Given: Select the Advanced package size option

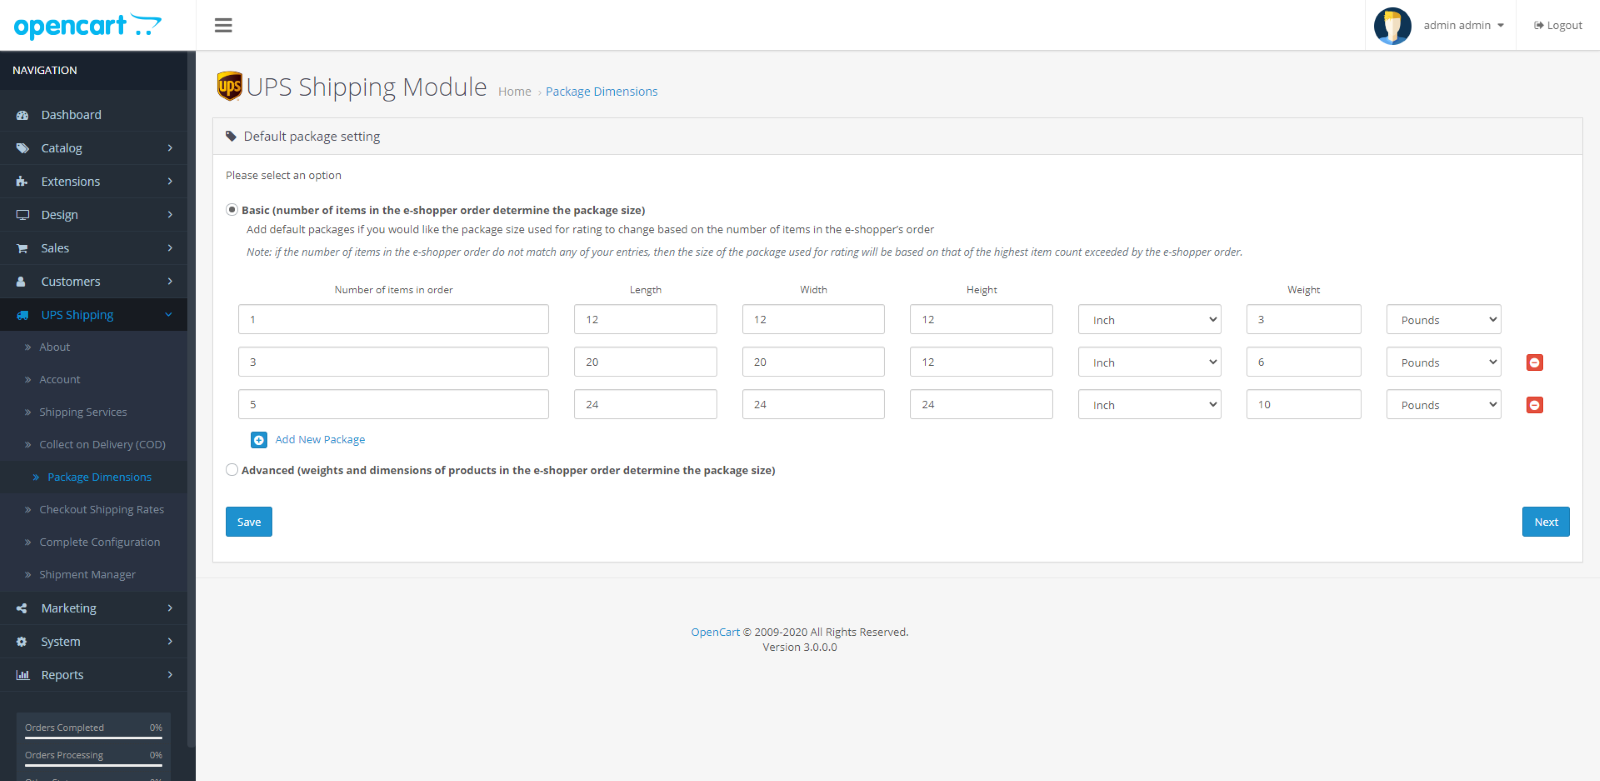Looking at the screenshot, I should click(232, 469).
